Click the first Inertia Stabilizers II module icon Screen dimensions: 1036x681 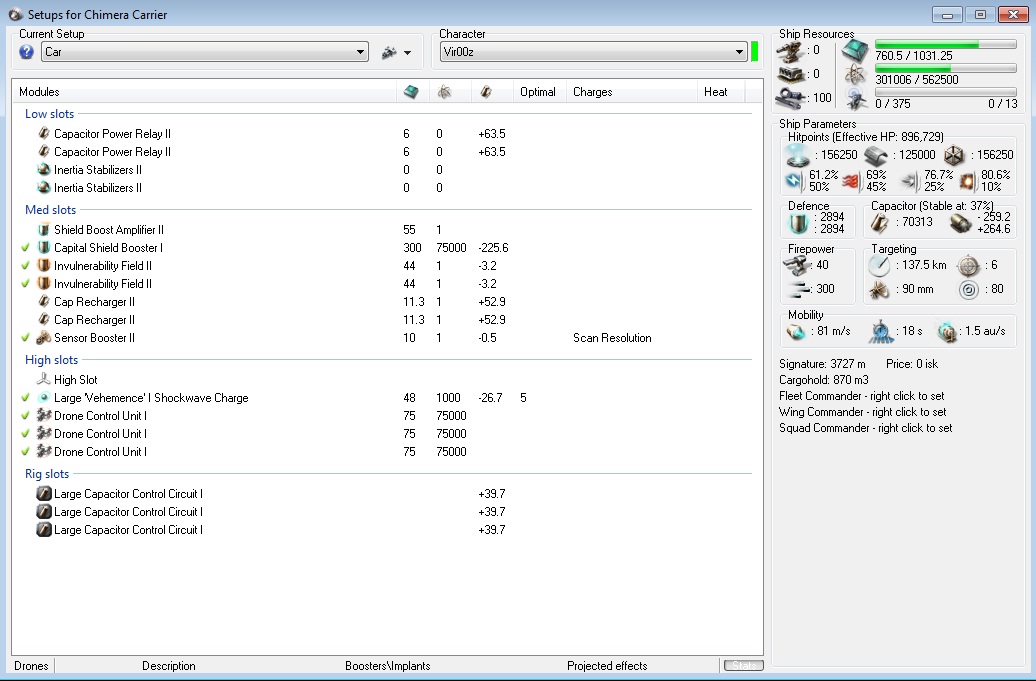44,170
